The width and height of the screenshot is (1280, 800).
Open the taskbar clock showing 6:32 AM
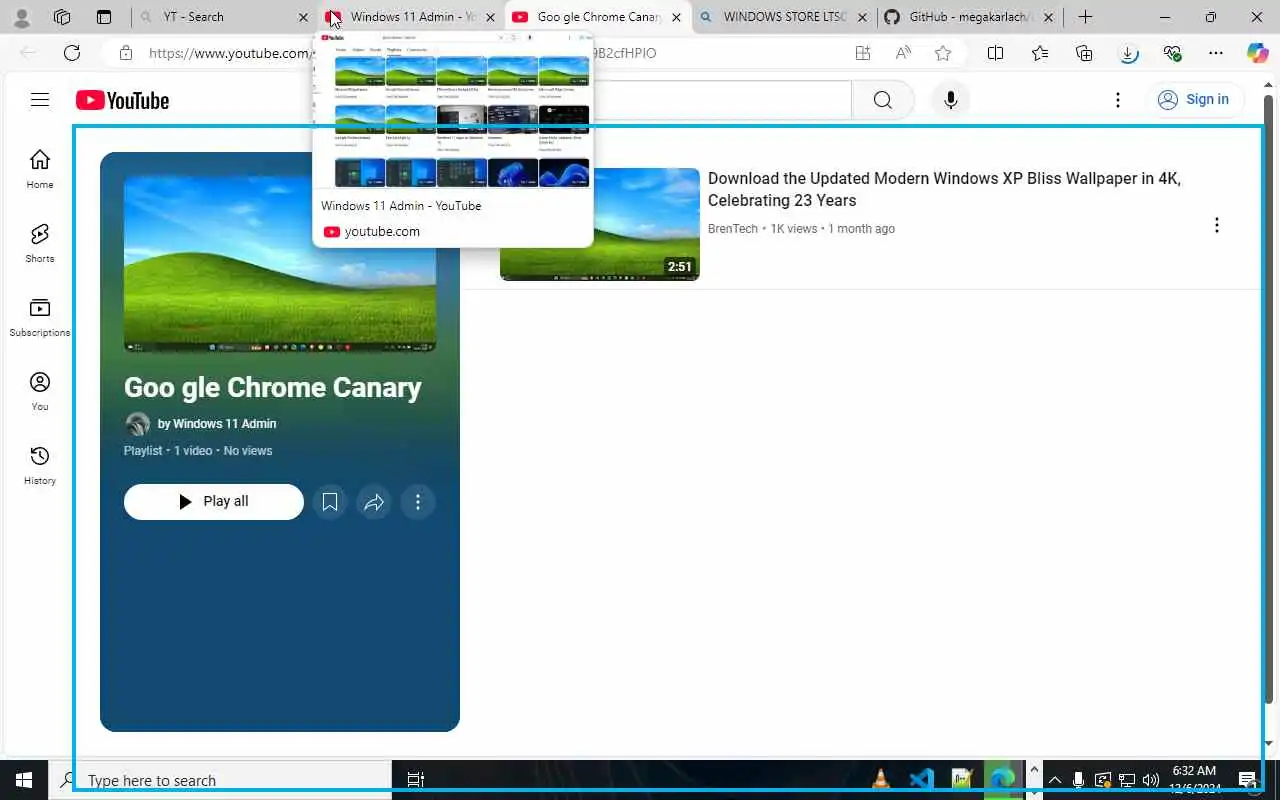click(1194, 780)
